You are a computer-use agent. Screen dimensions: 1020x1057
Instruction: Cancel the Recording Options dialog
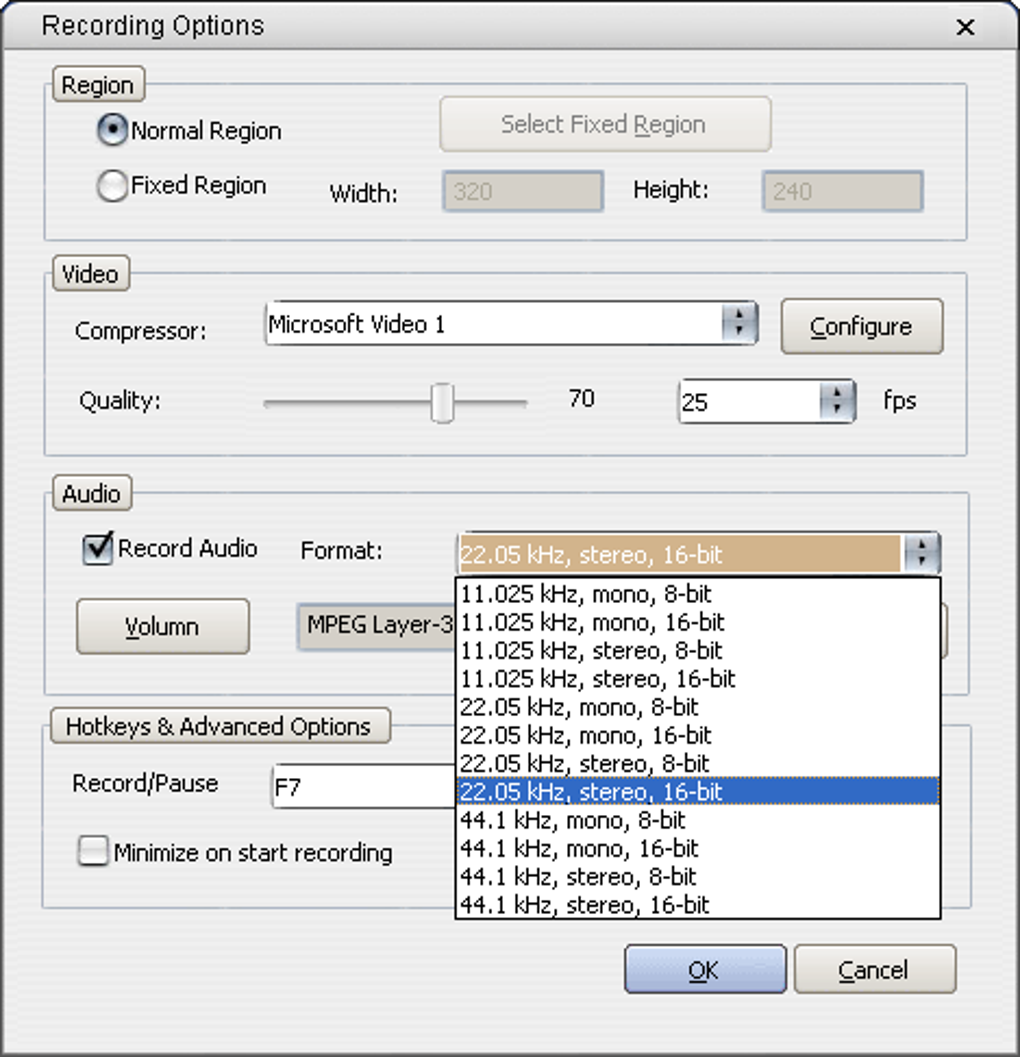[x=874, y=969]
